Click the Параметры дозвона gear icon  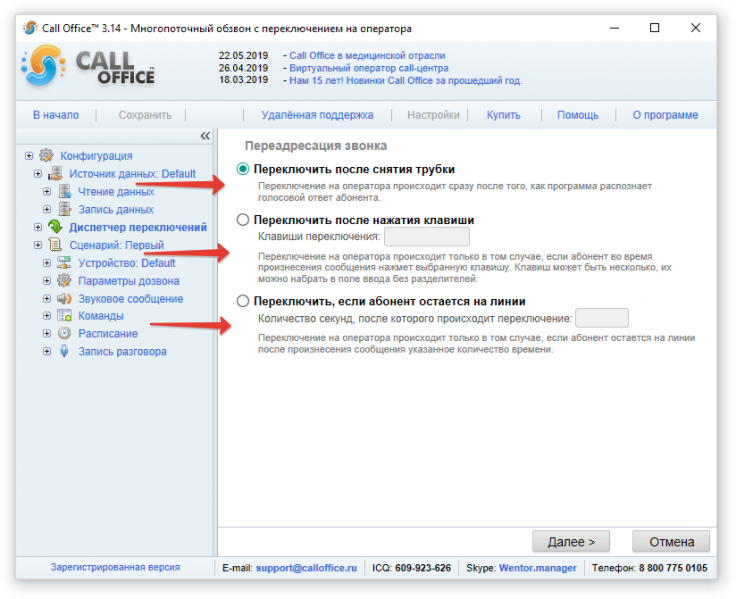coord(64,281)
